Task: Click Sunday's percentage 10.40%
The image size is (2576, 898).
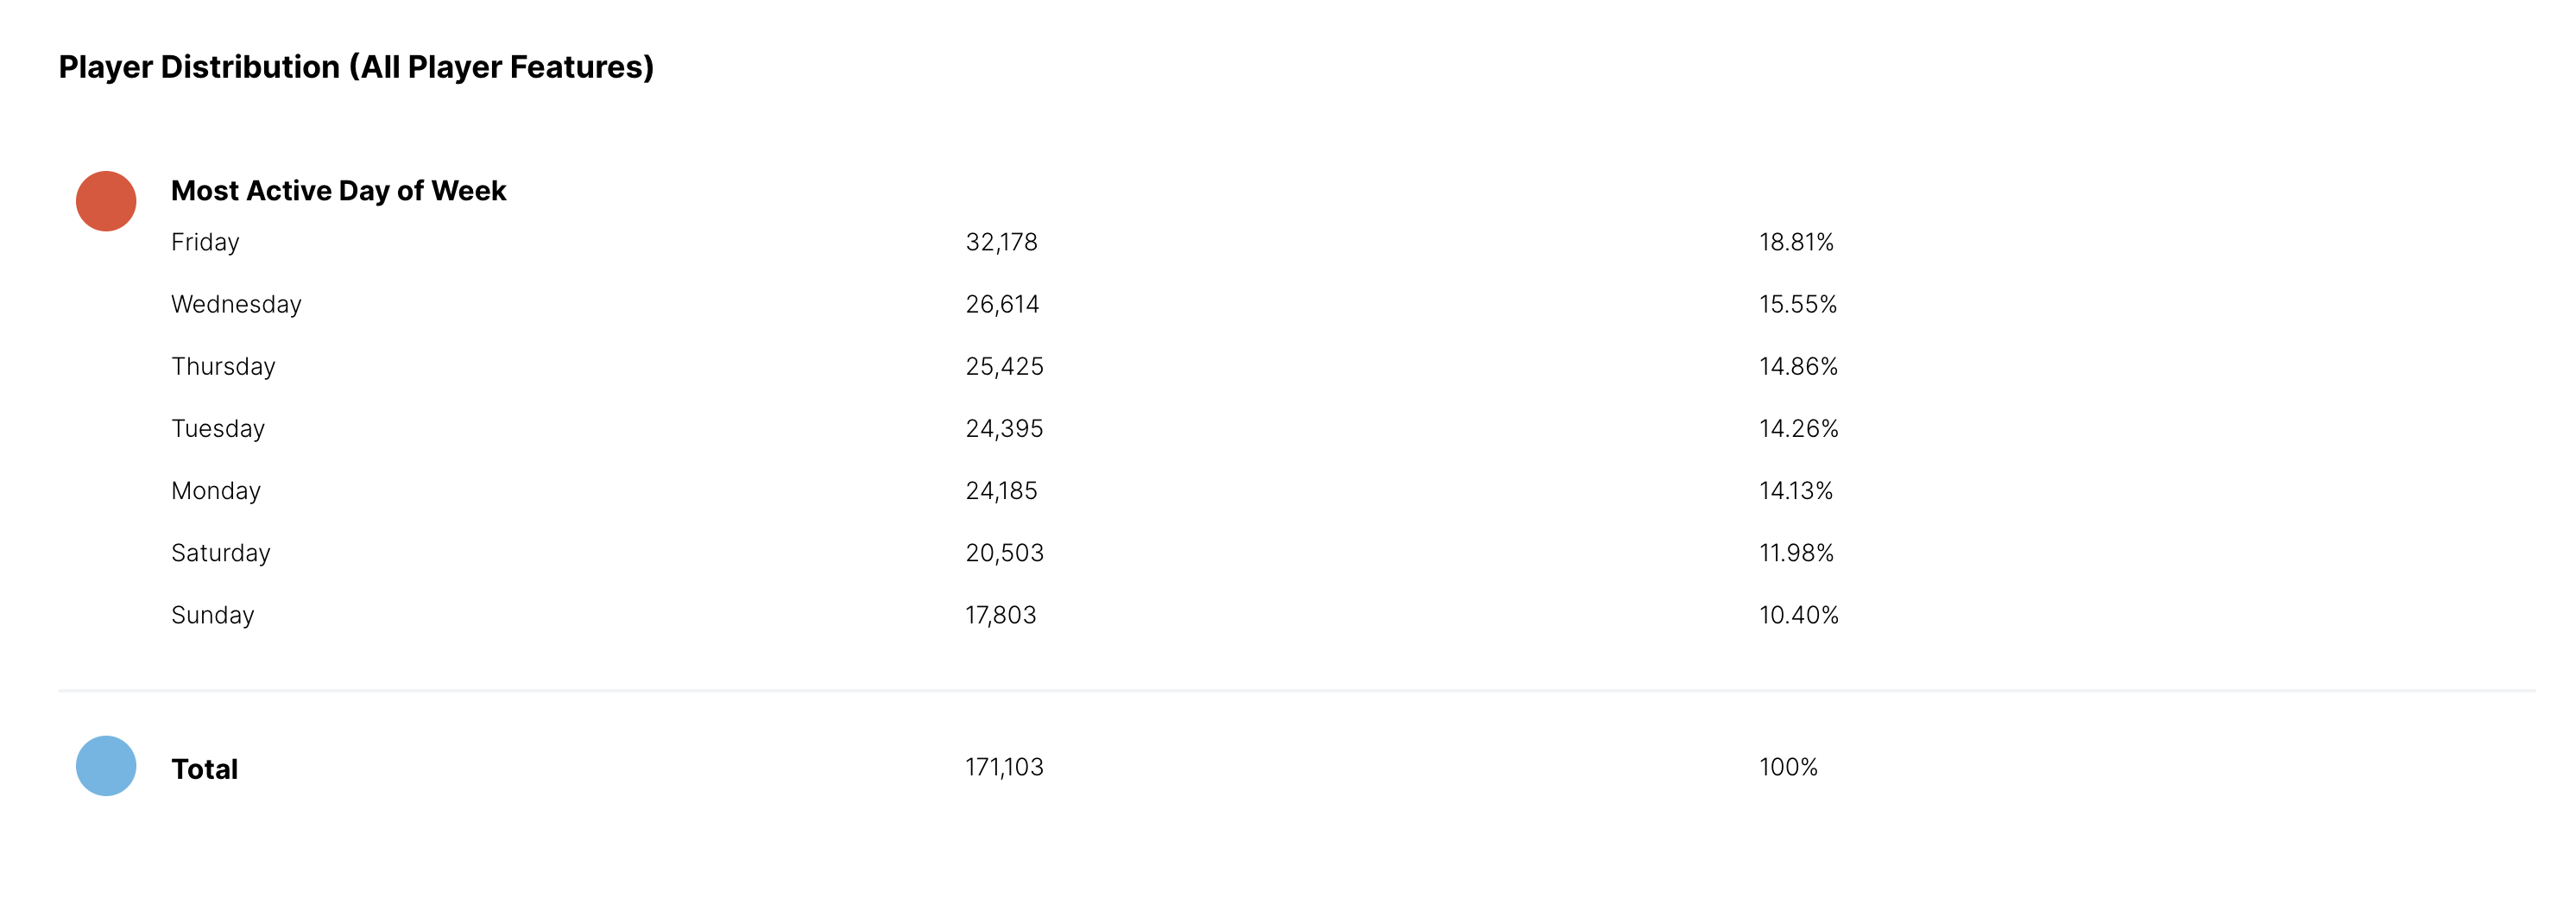Action: (1798, 614)
